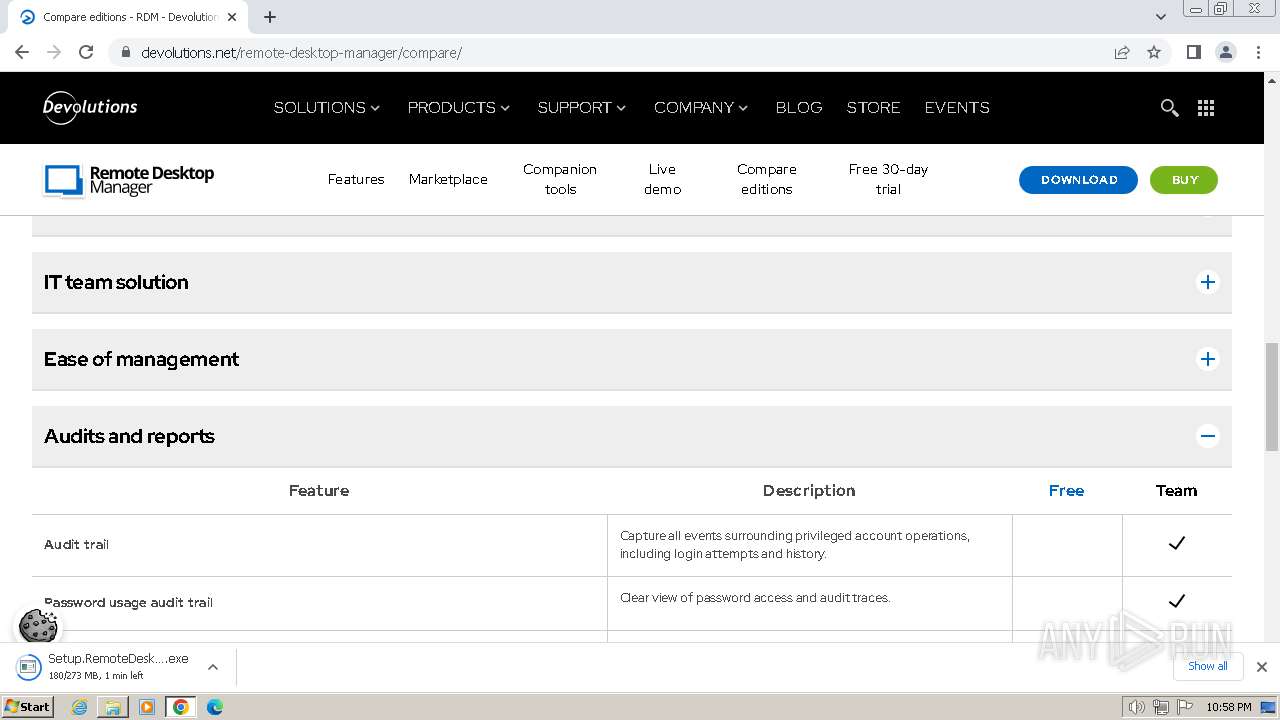Open the Chrome profile icon

1225,52
